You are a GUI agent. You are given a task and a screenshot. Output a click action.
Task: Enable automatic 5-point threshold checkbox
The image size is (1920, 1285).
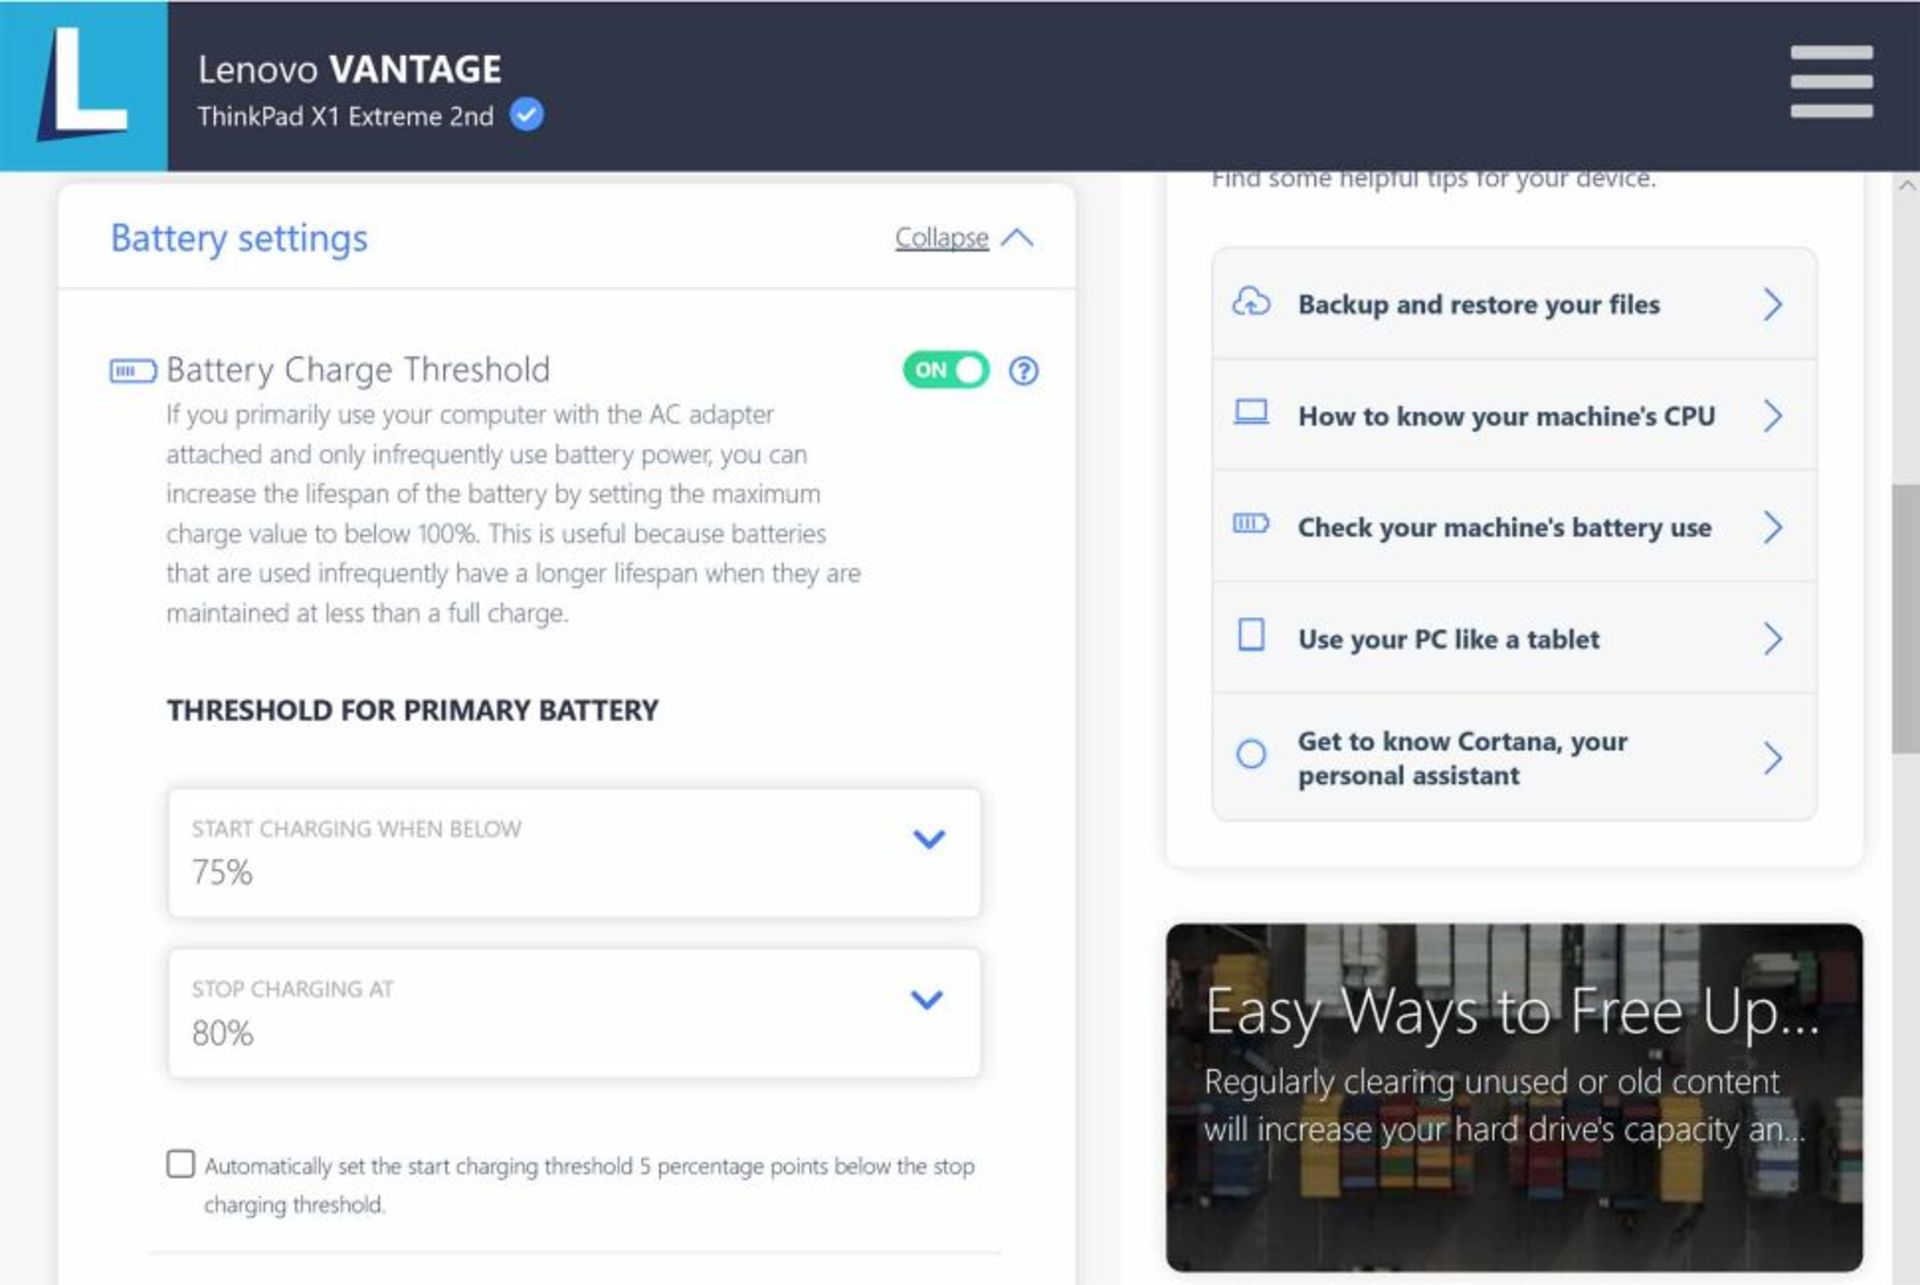[x=178, y=1165]
